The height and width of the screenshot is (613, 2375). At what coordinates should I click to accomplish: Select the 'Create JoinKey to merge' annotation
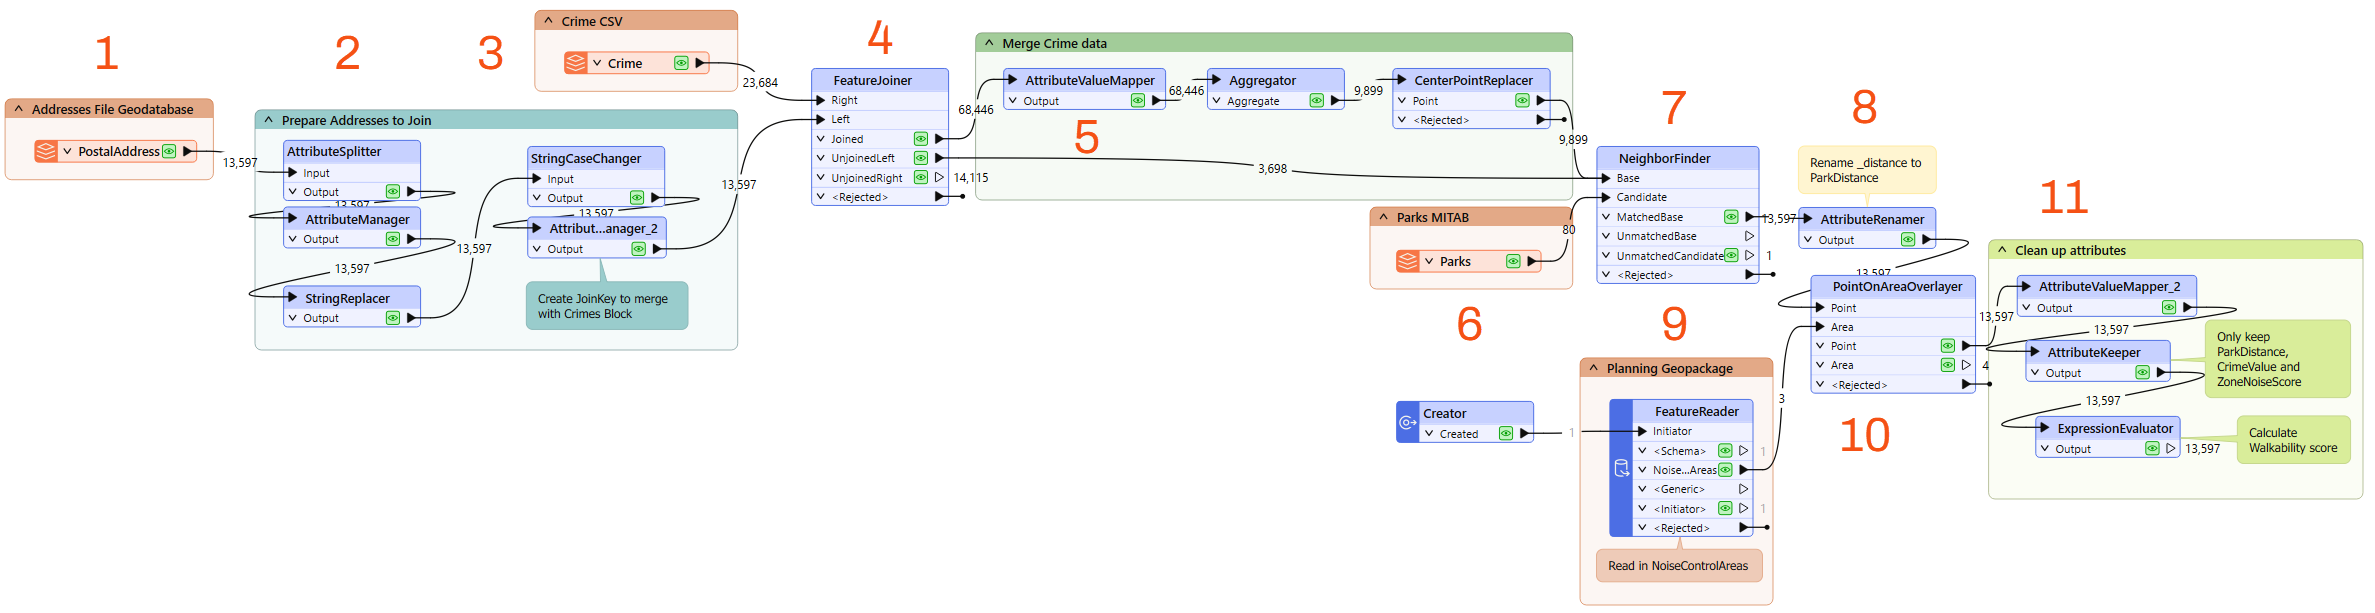606,306
